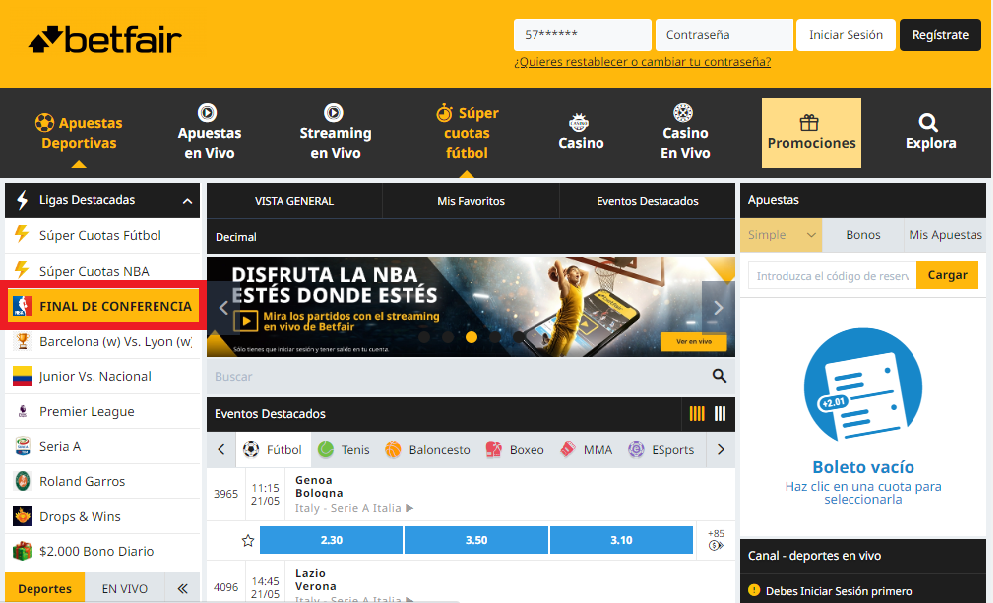Show previous banner slide
This screenshot has width=993, height=603.
223,308
